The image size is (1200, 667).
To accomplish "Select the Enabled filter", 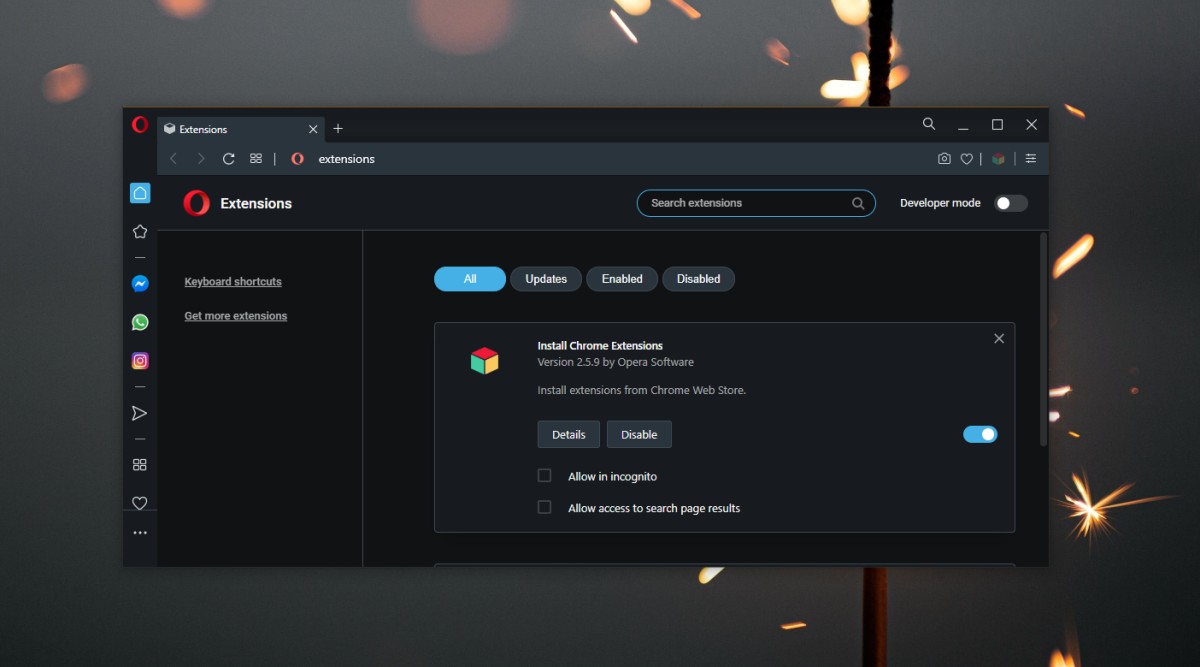I will pos(622,279).
